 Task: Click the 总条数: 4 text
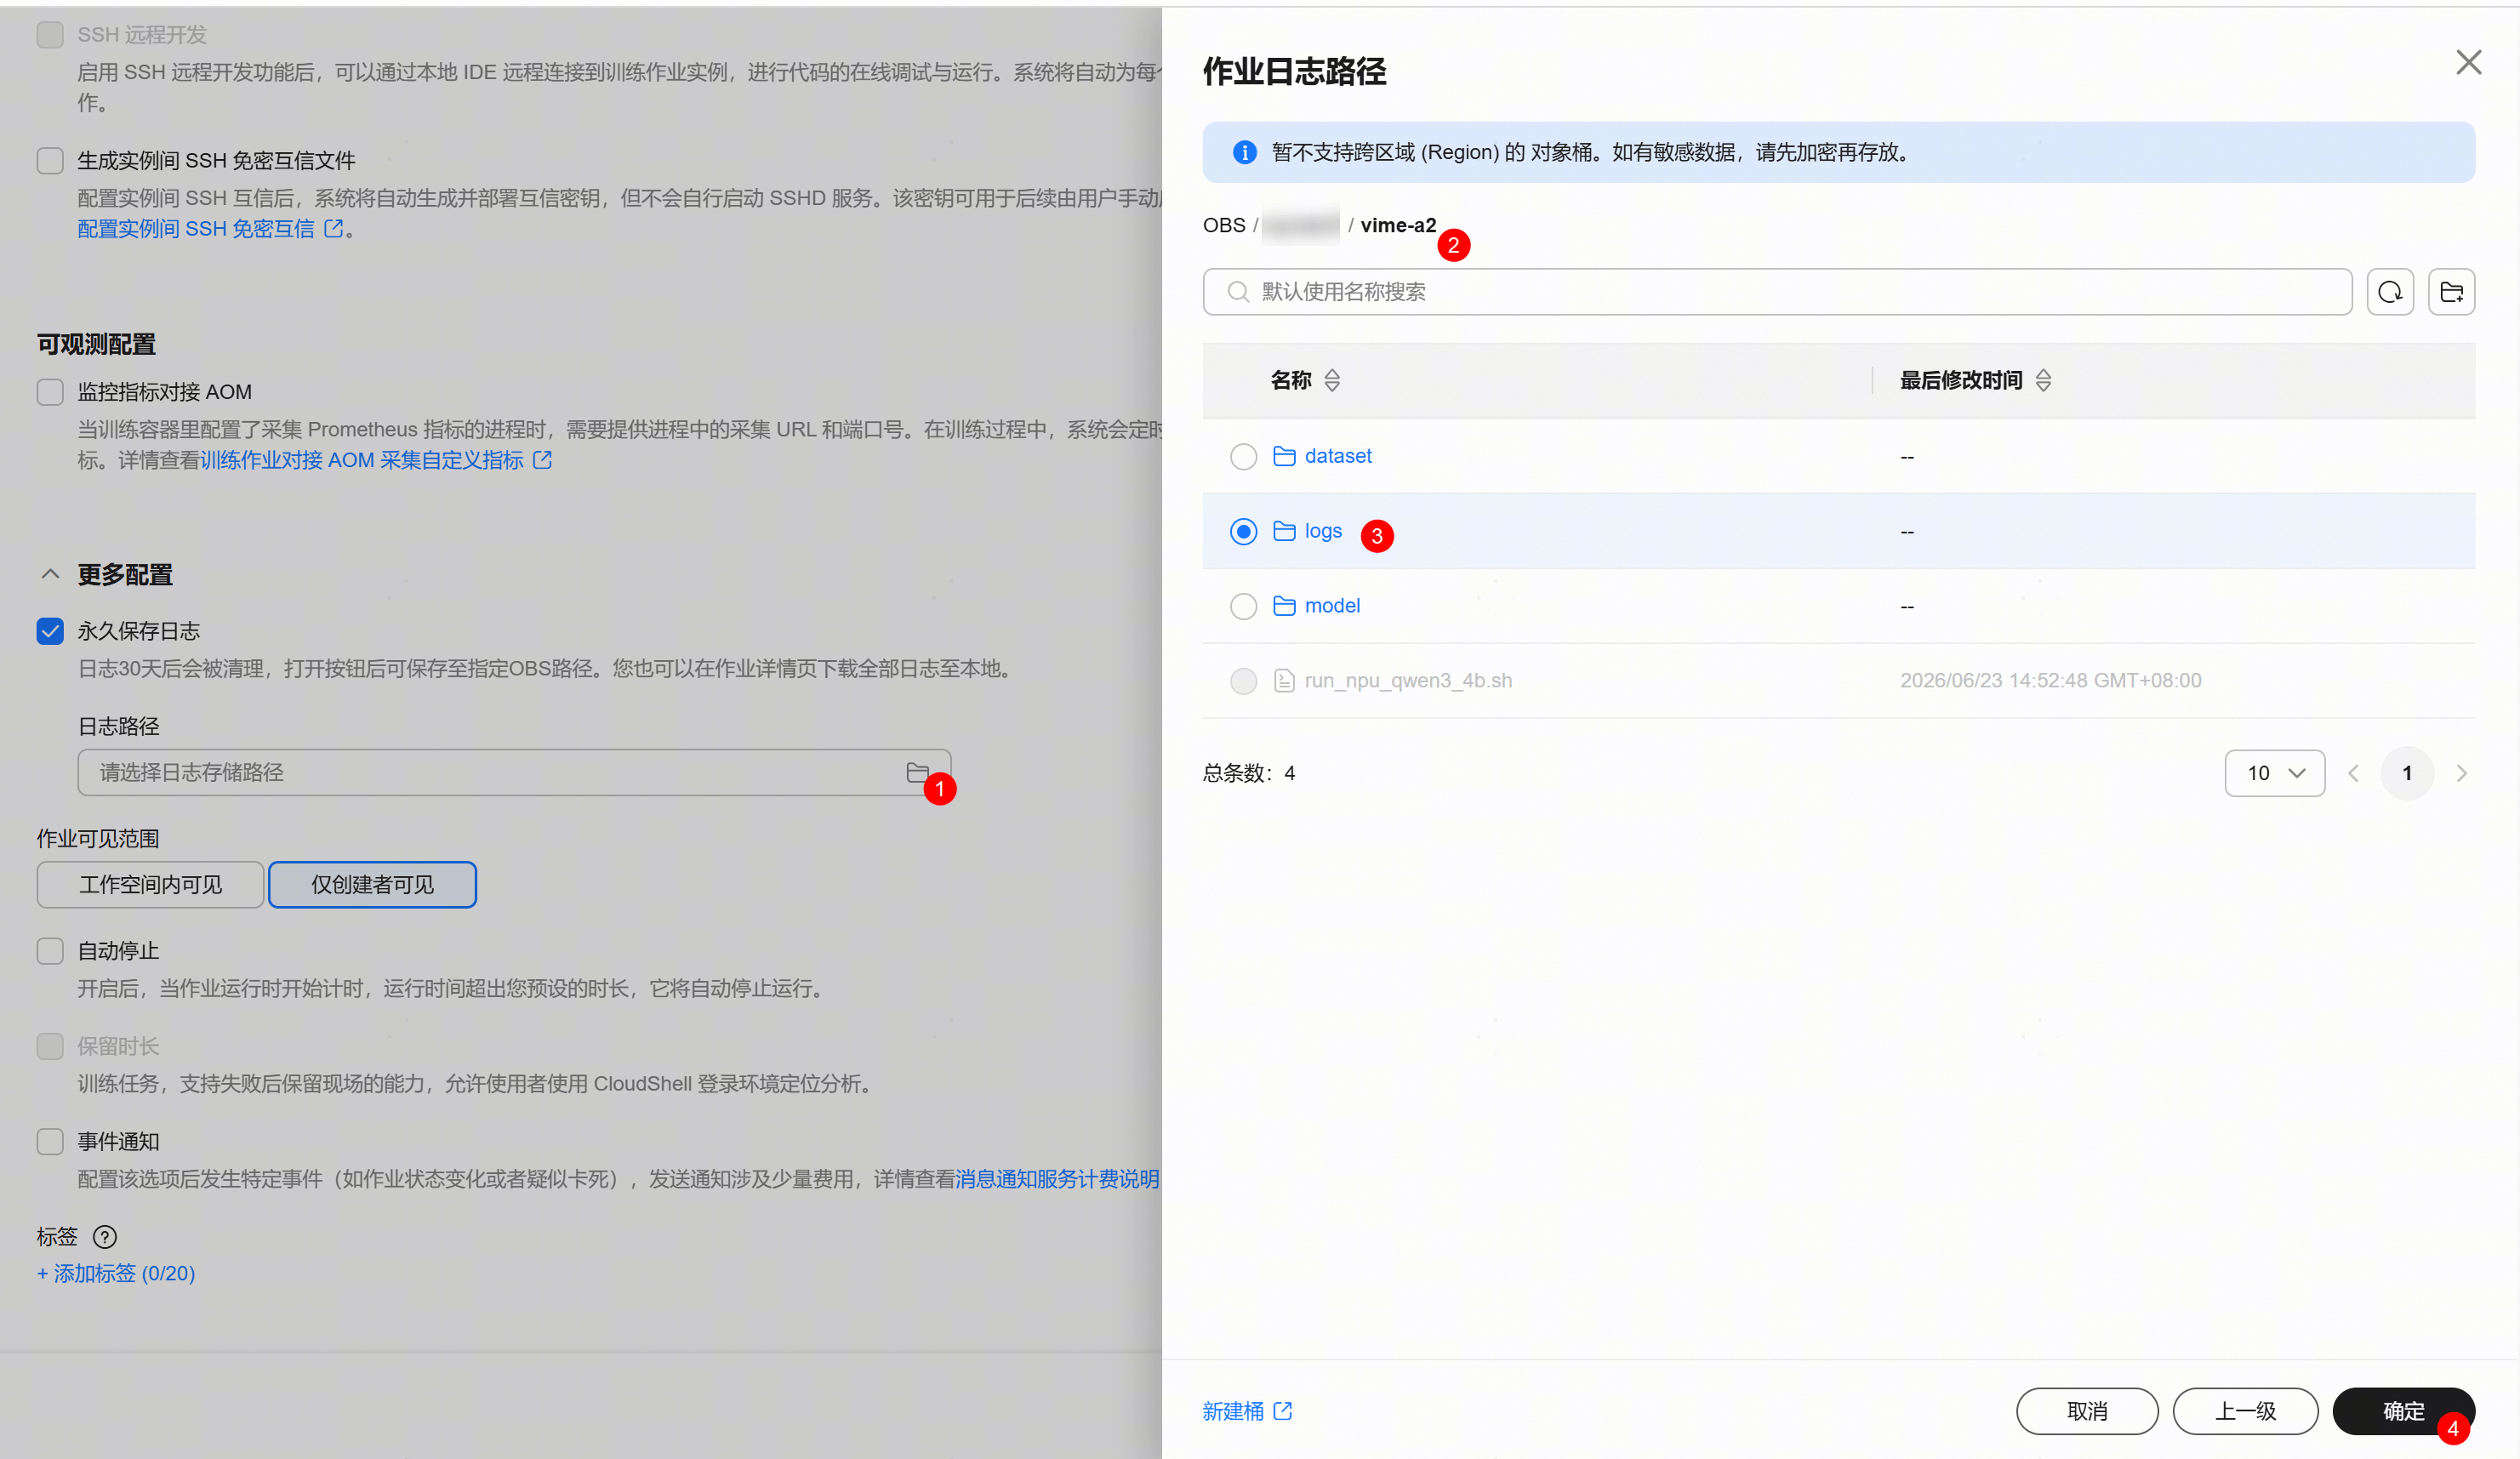tap(1248, 773)
